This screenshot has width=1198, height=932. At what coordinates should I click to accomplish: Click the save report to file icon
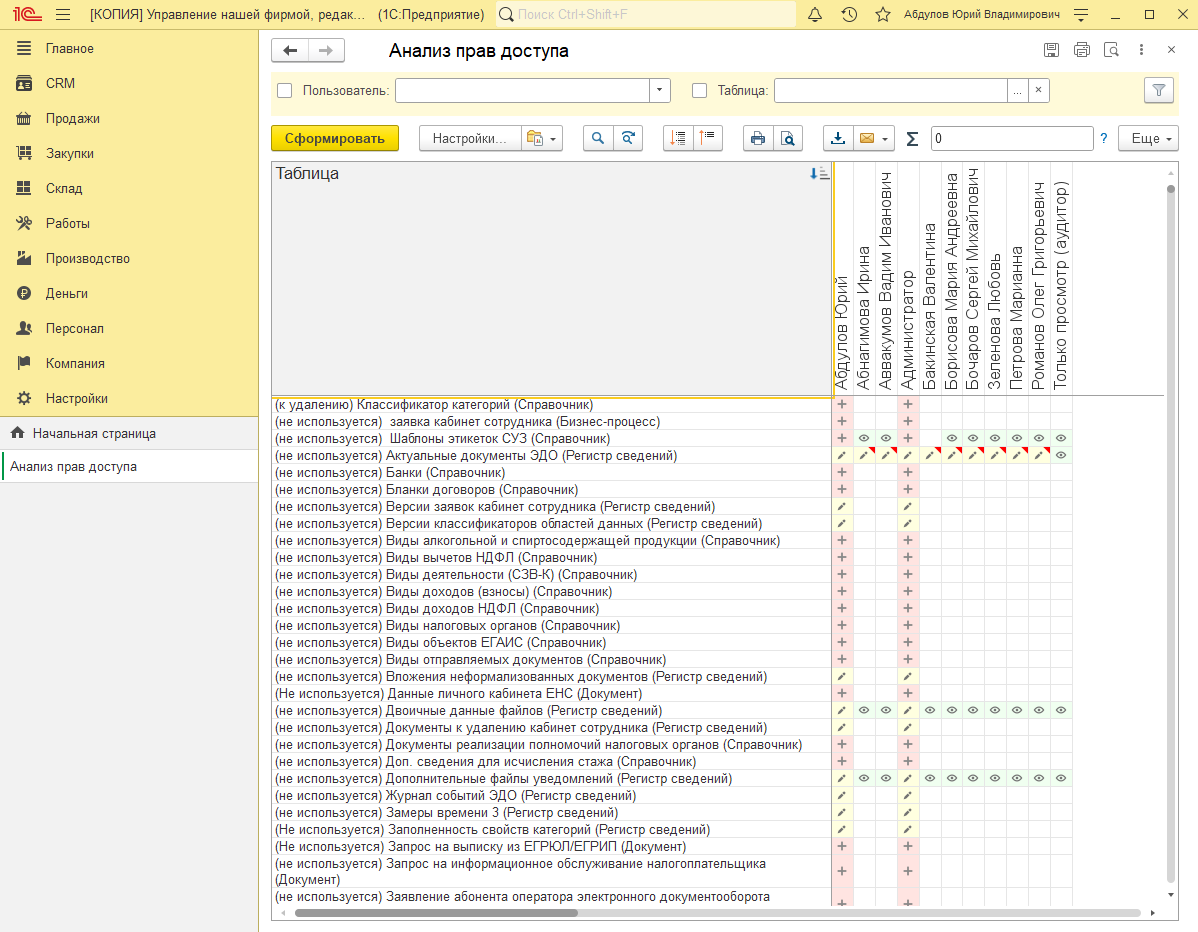[838, 138]
